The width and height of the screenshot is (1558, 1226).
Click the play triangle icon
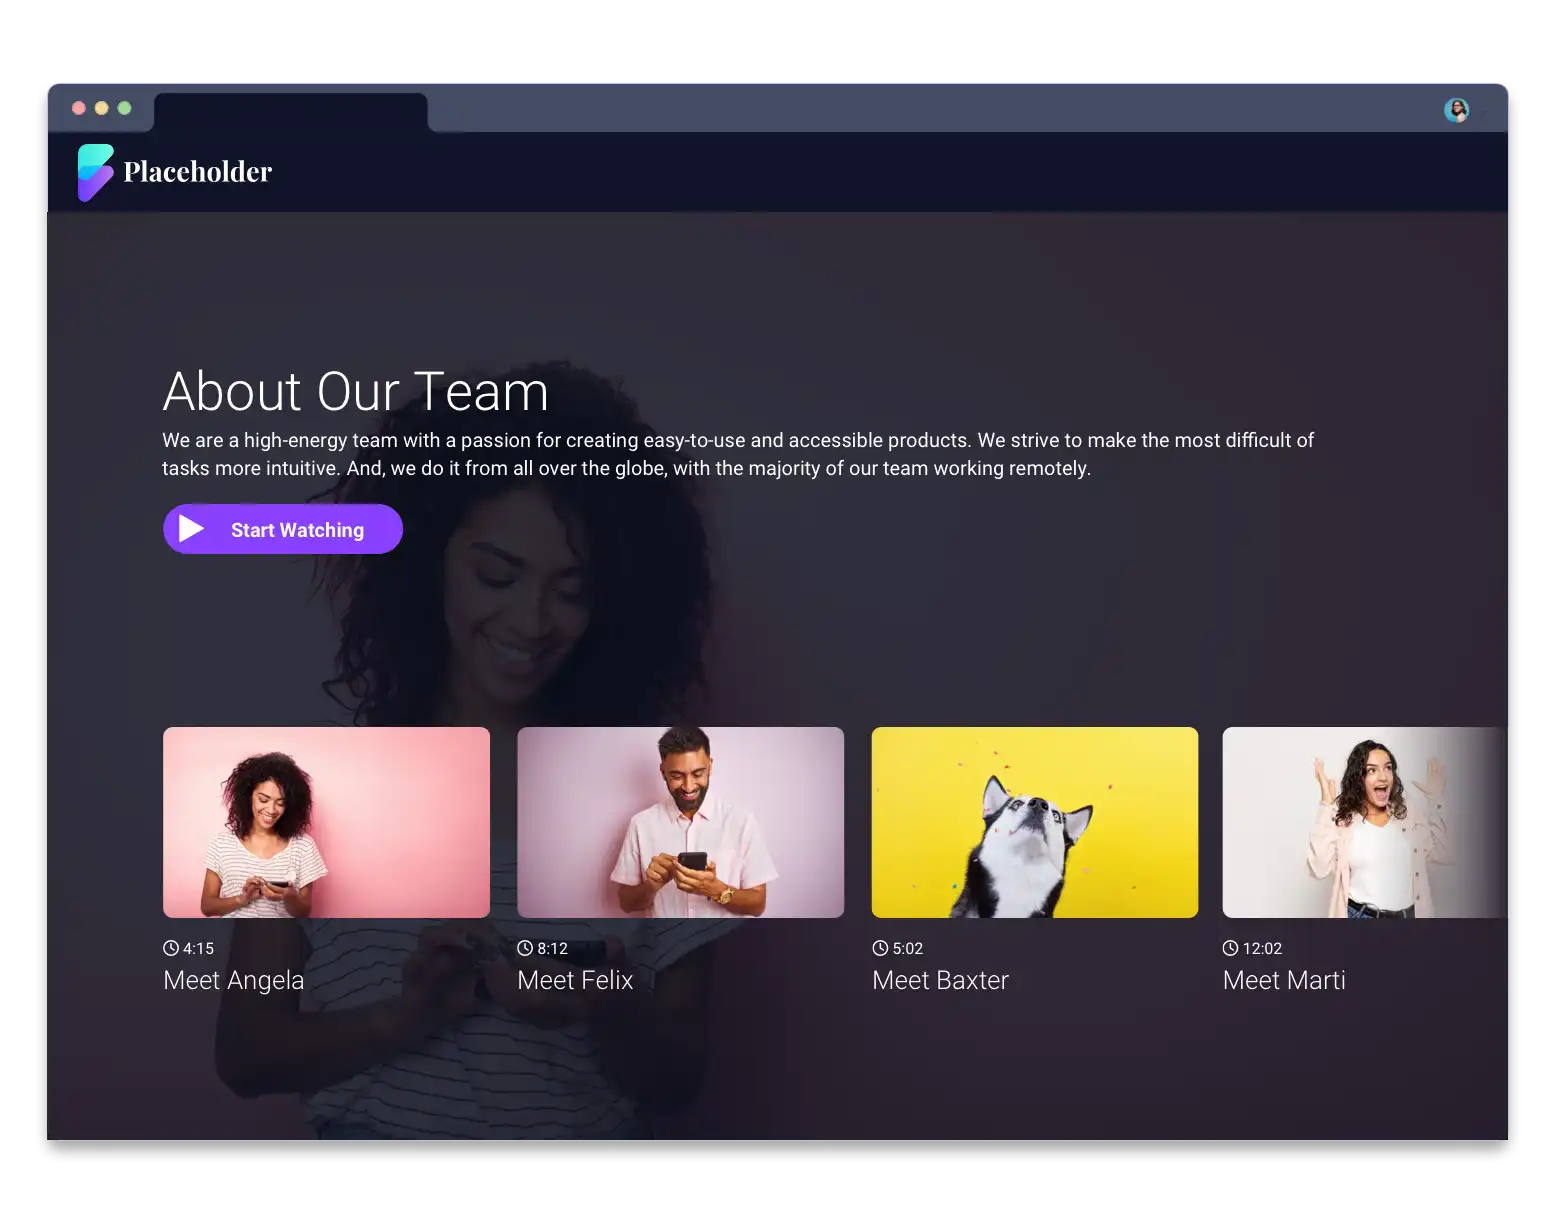coord(191,529)
